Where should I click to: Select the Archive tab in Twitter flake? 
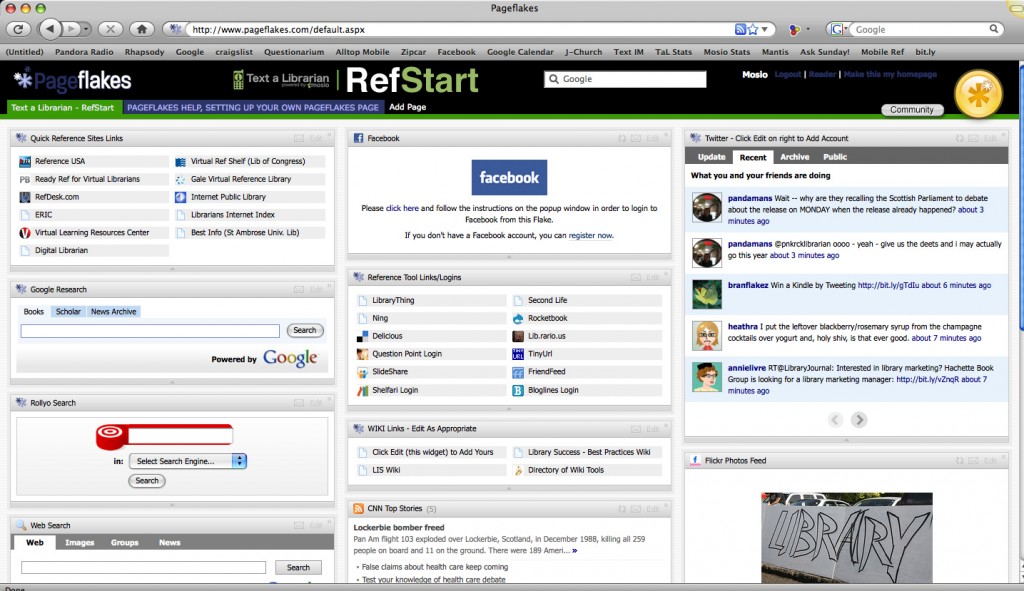794,157
